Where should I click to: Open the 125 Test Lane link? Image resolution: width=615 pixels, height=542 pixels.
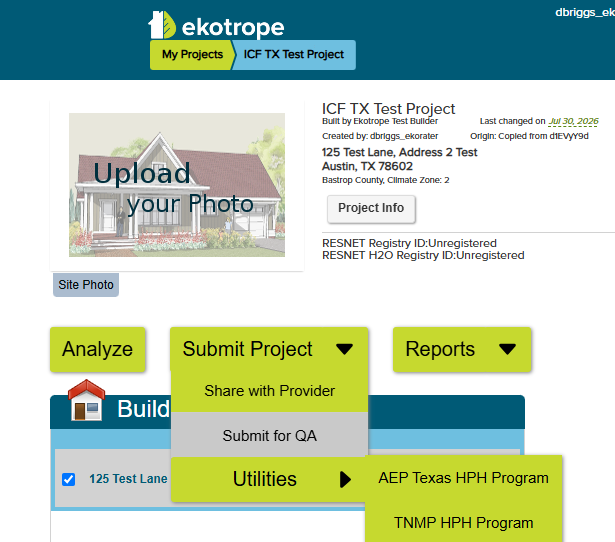pyautogui.click(x=128, y=478)
